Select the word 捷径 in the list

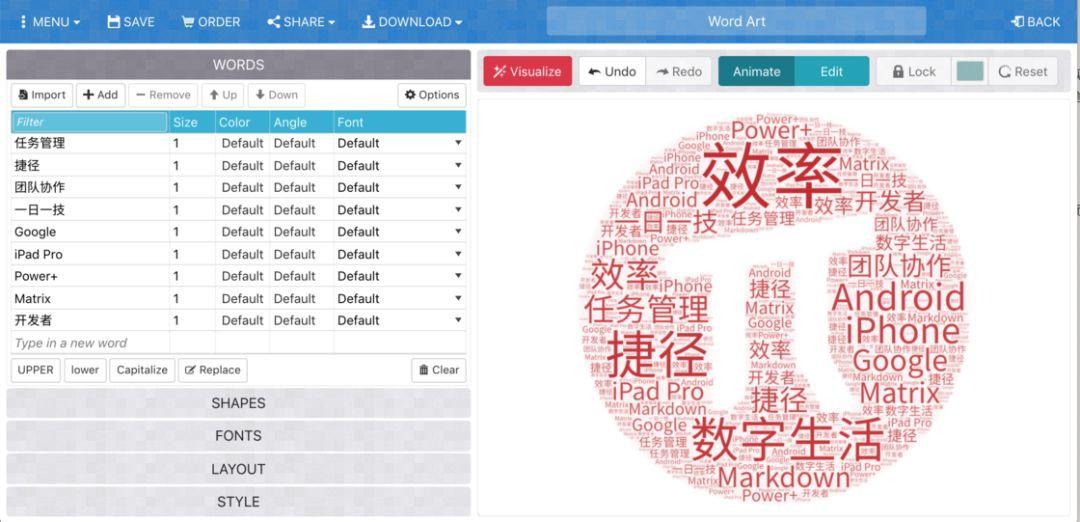pos(27,165)
